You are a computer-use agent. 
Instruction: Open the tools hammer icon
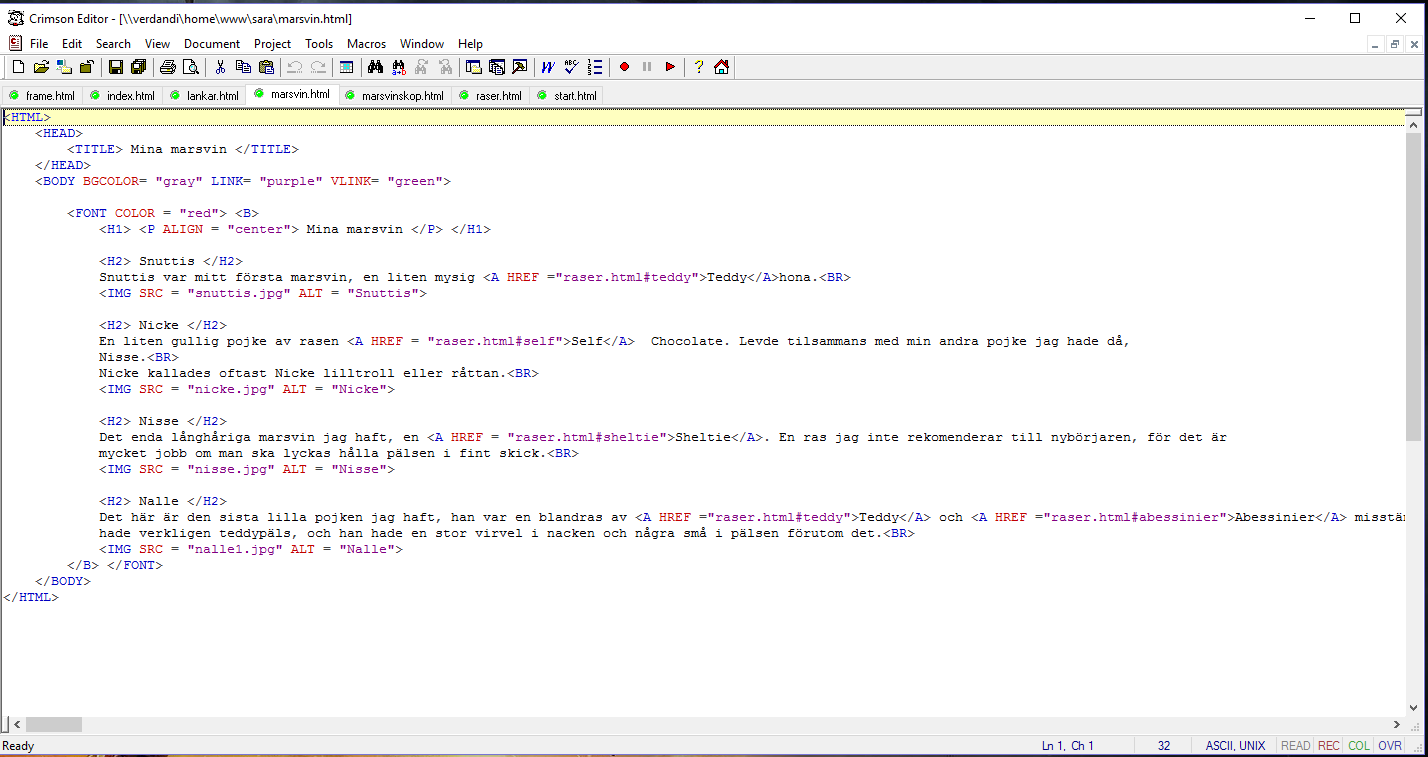pos(520,67)
